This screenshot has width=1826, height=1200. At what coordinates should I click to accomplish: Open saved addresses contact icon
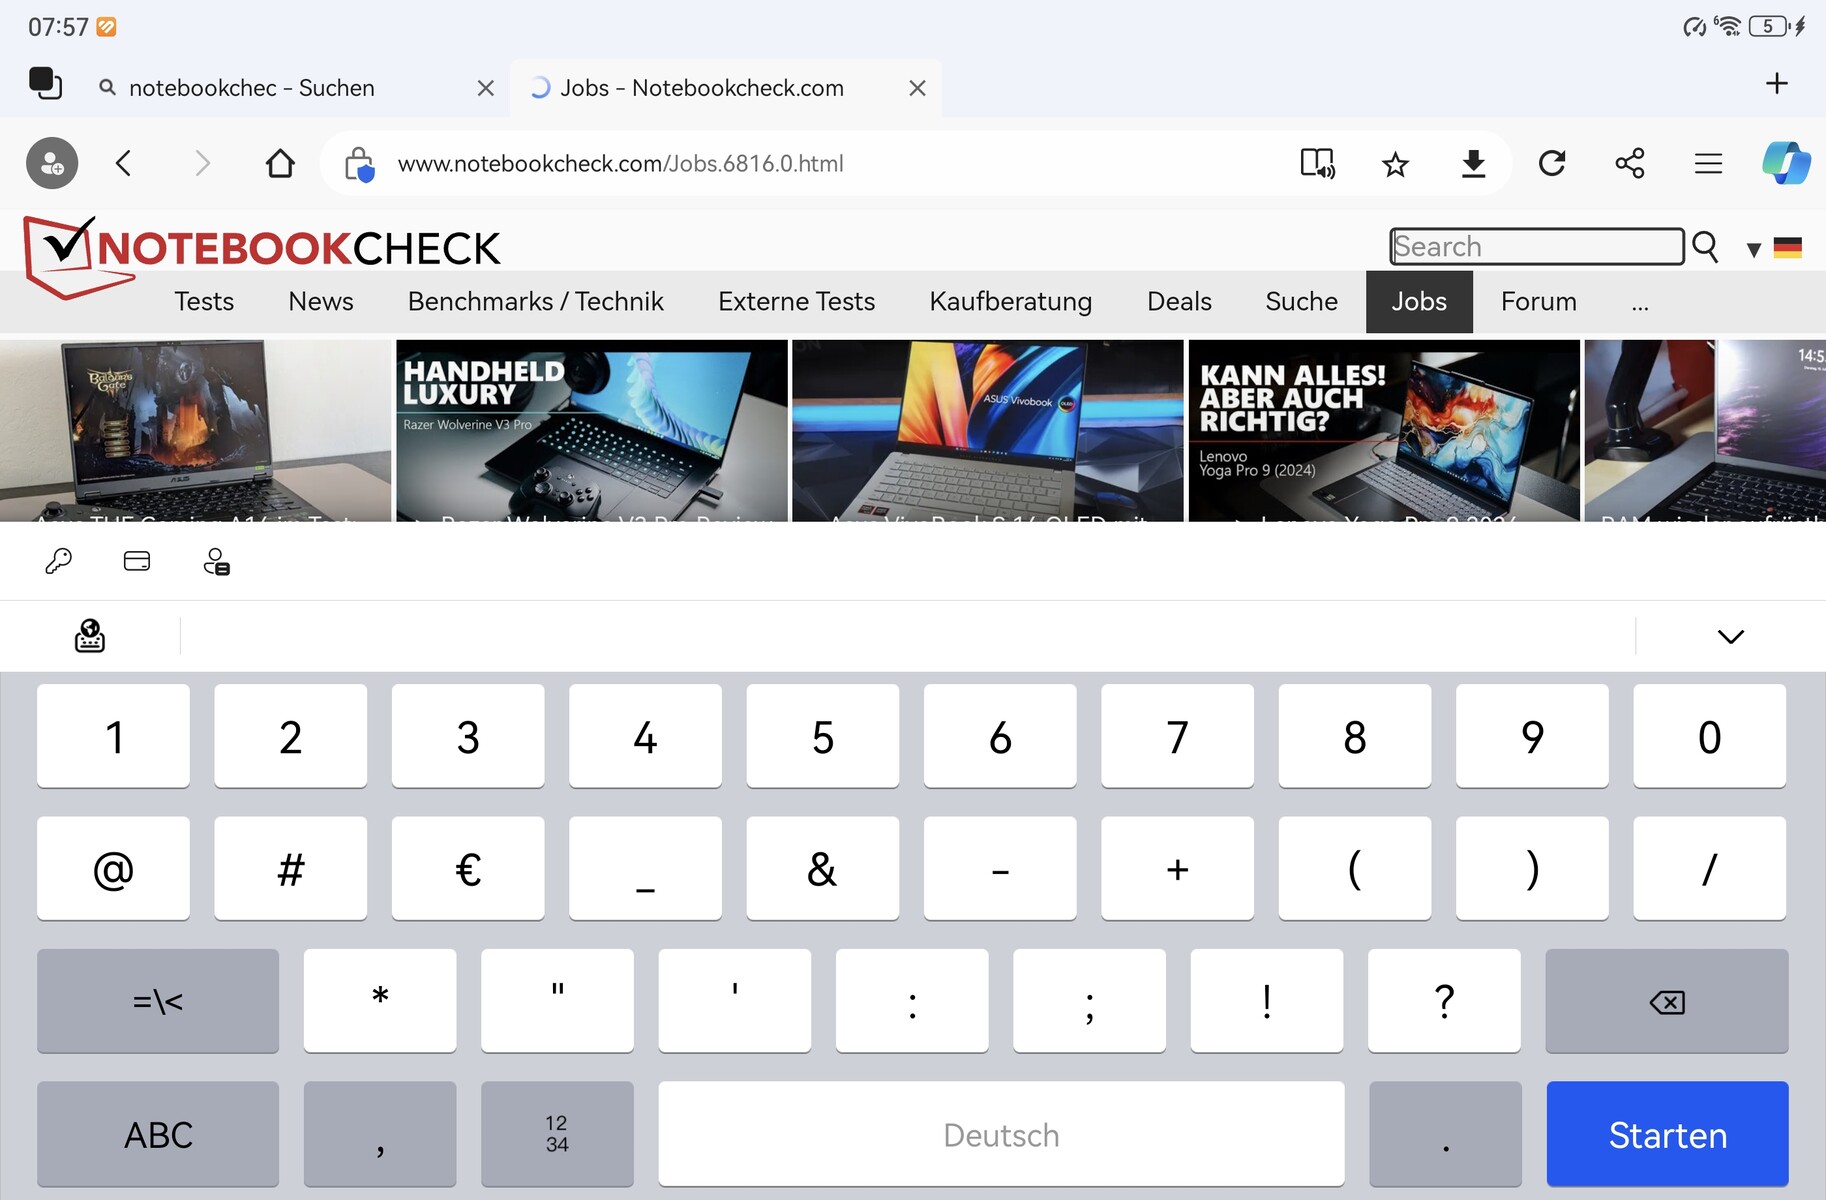click(x=216, y=561)
